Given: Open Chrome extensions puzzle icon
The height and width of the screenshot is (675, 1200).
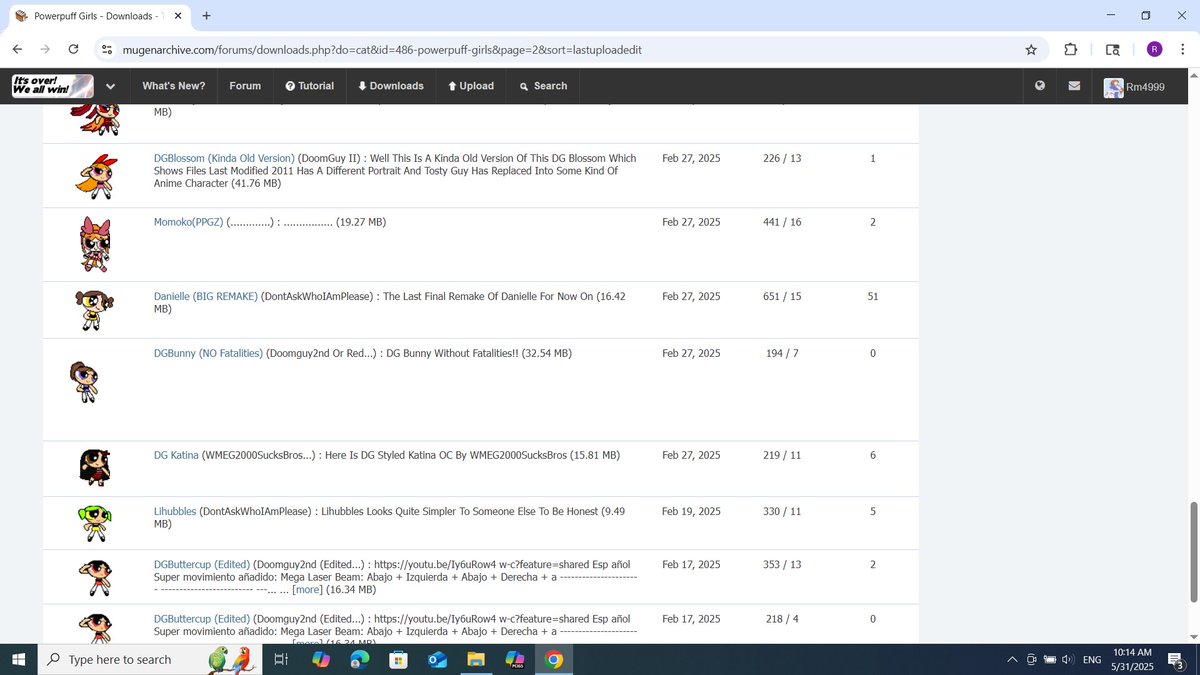Looking at the screenshot, I should click(x=1071, y=49).
